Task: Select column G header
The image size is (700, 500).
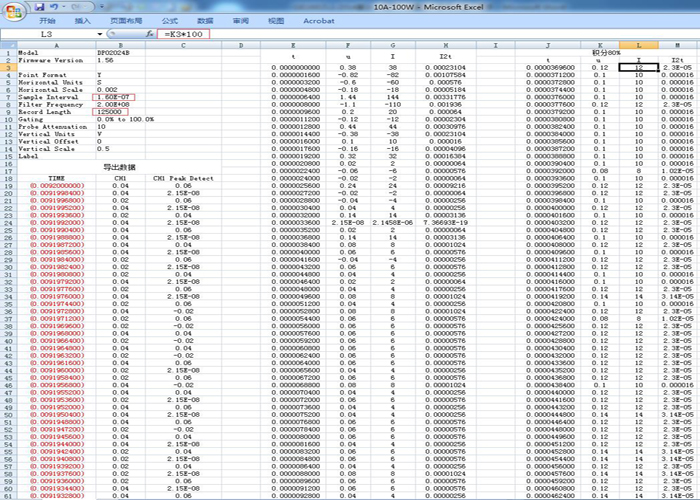Action: tap(393, 45)
